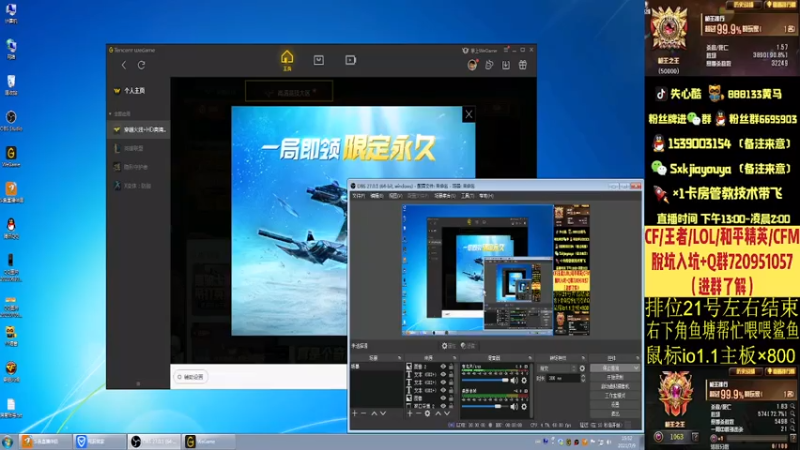The width and height of the screenshot is (800, 450).
Task: Open OBS 工具 menu
Action: point(467,196)
